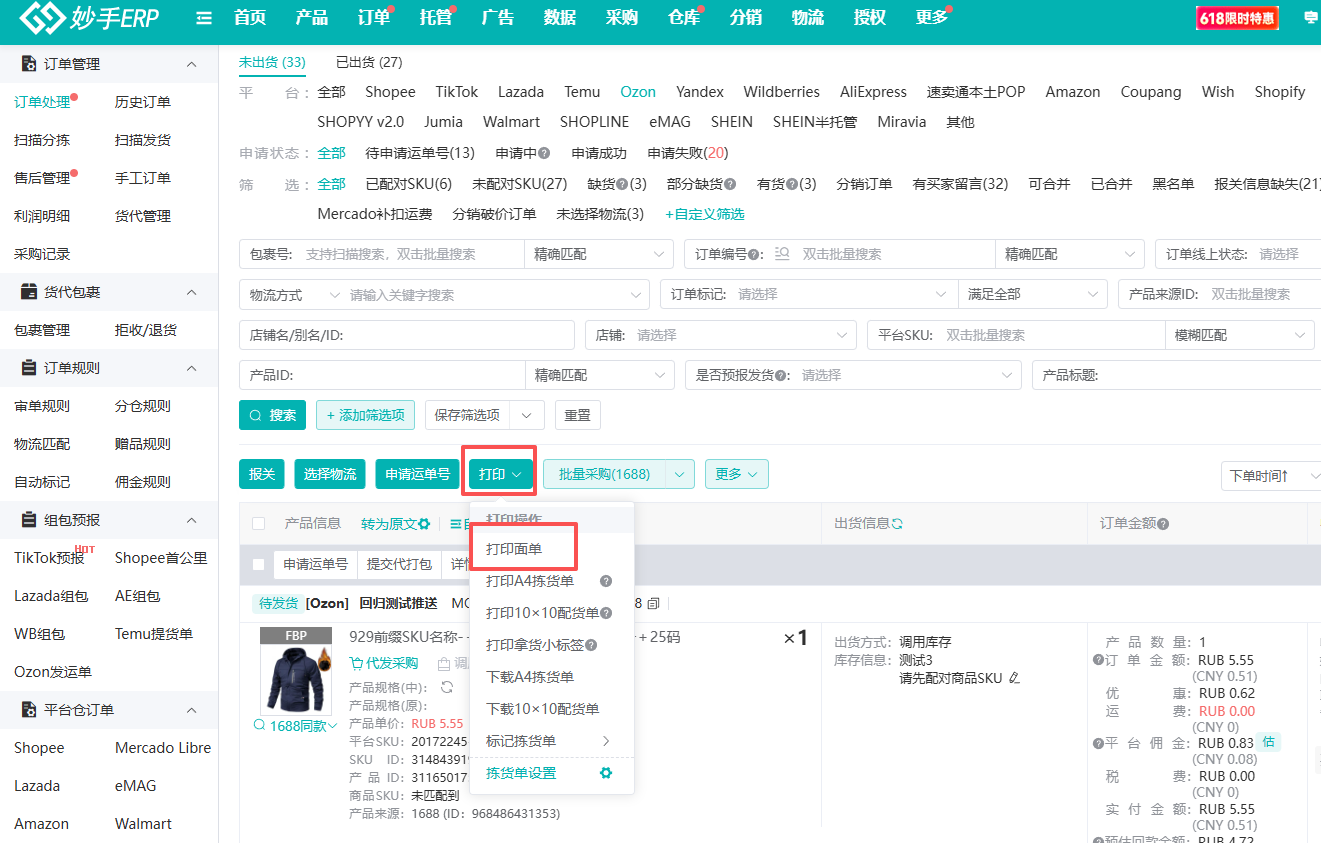Click the help icon beside 部分缺货
1321x843 pixels.
(x=730, y=184)
